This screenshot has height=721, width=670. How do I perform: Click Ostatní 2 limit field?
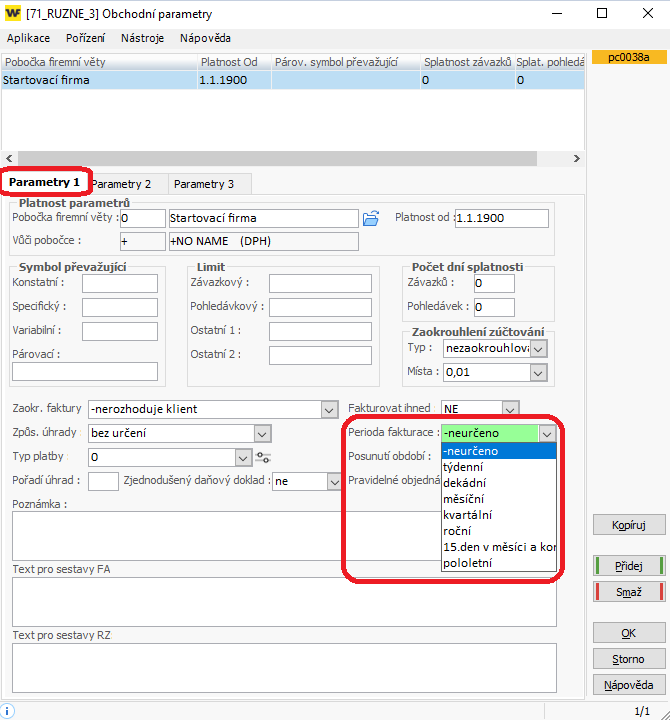tap(321, 355)
